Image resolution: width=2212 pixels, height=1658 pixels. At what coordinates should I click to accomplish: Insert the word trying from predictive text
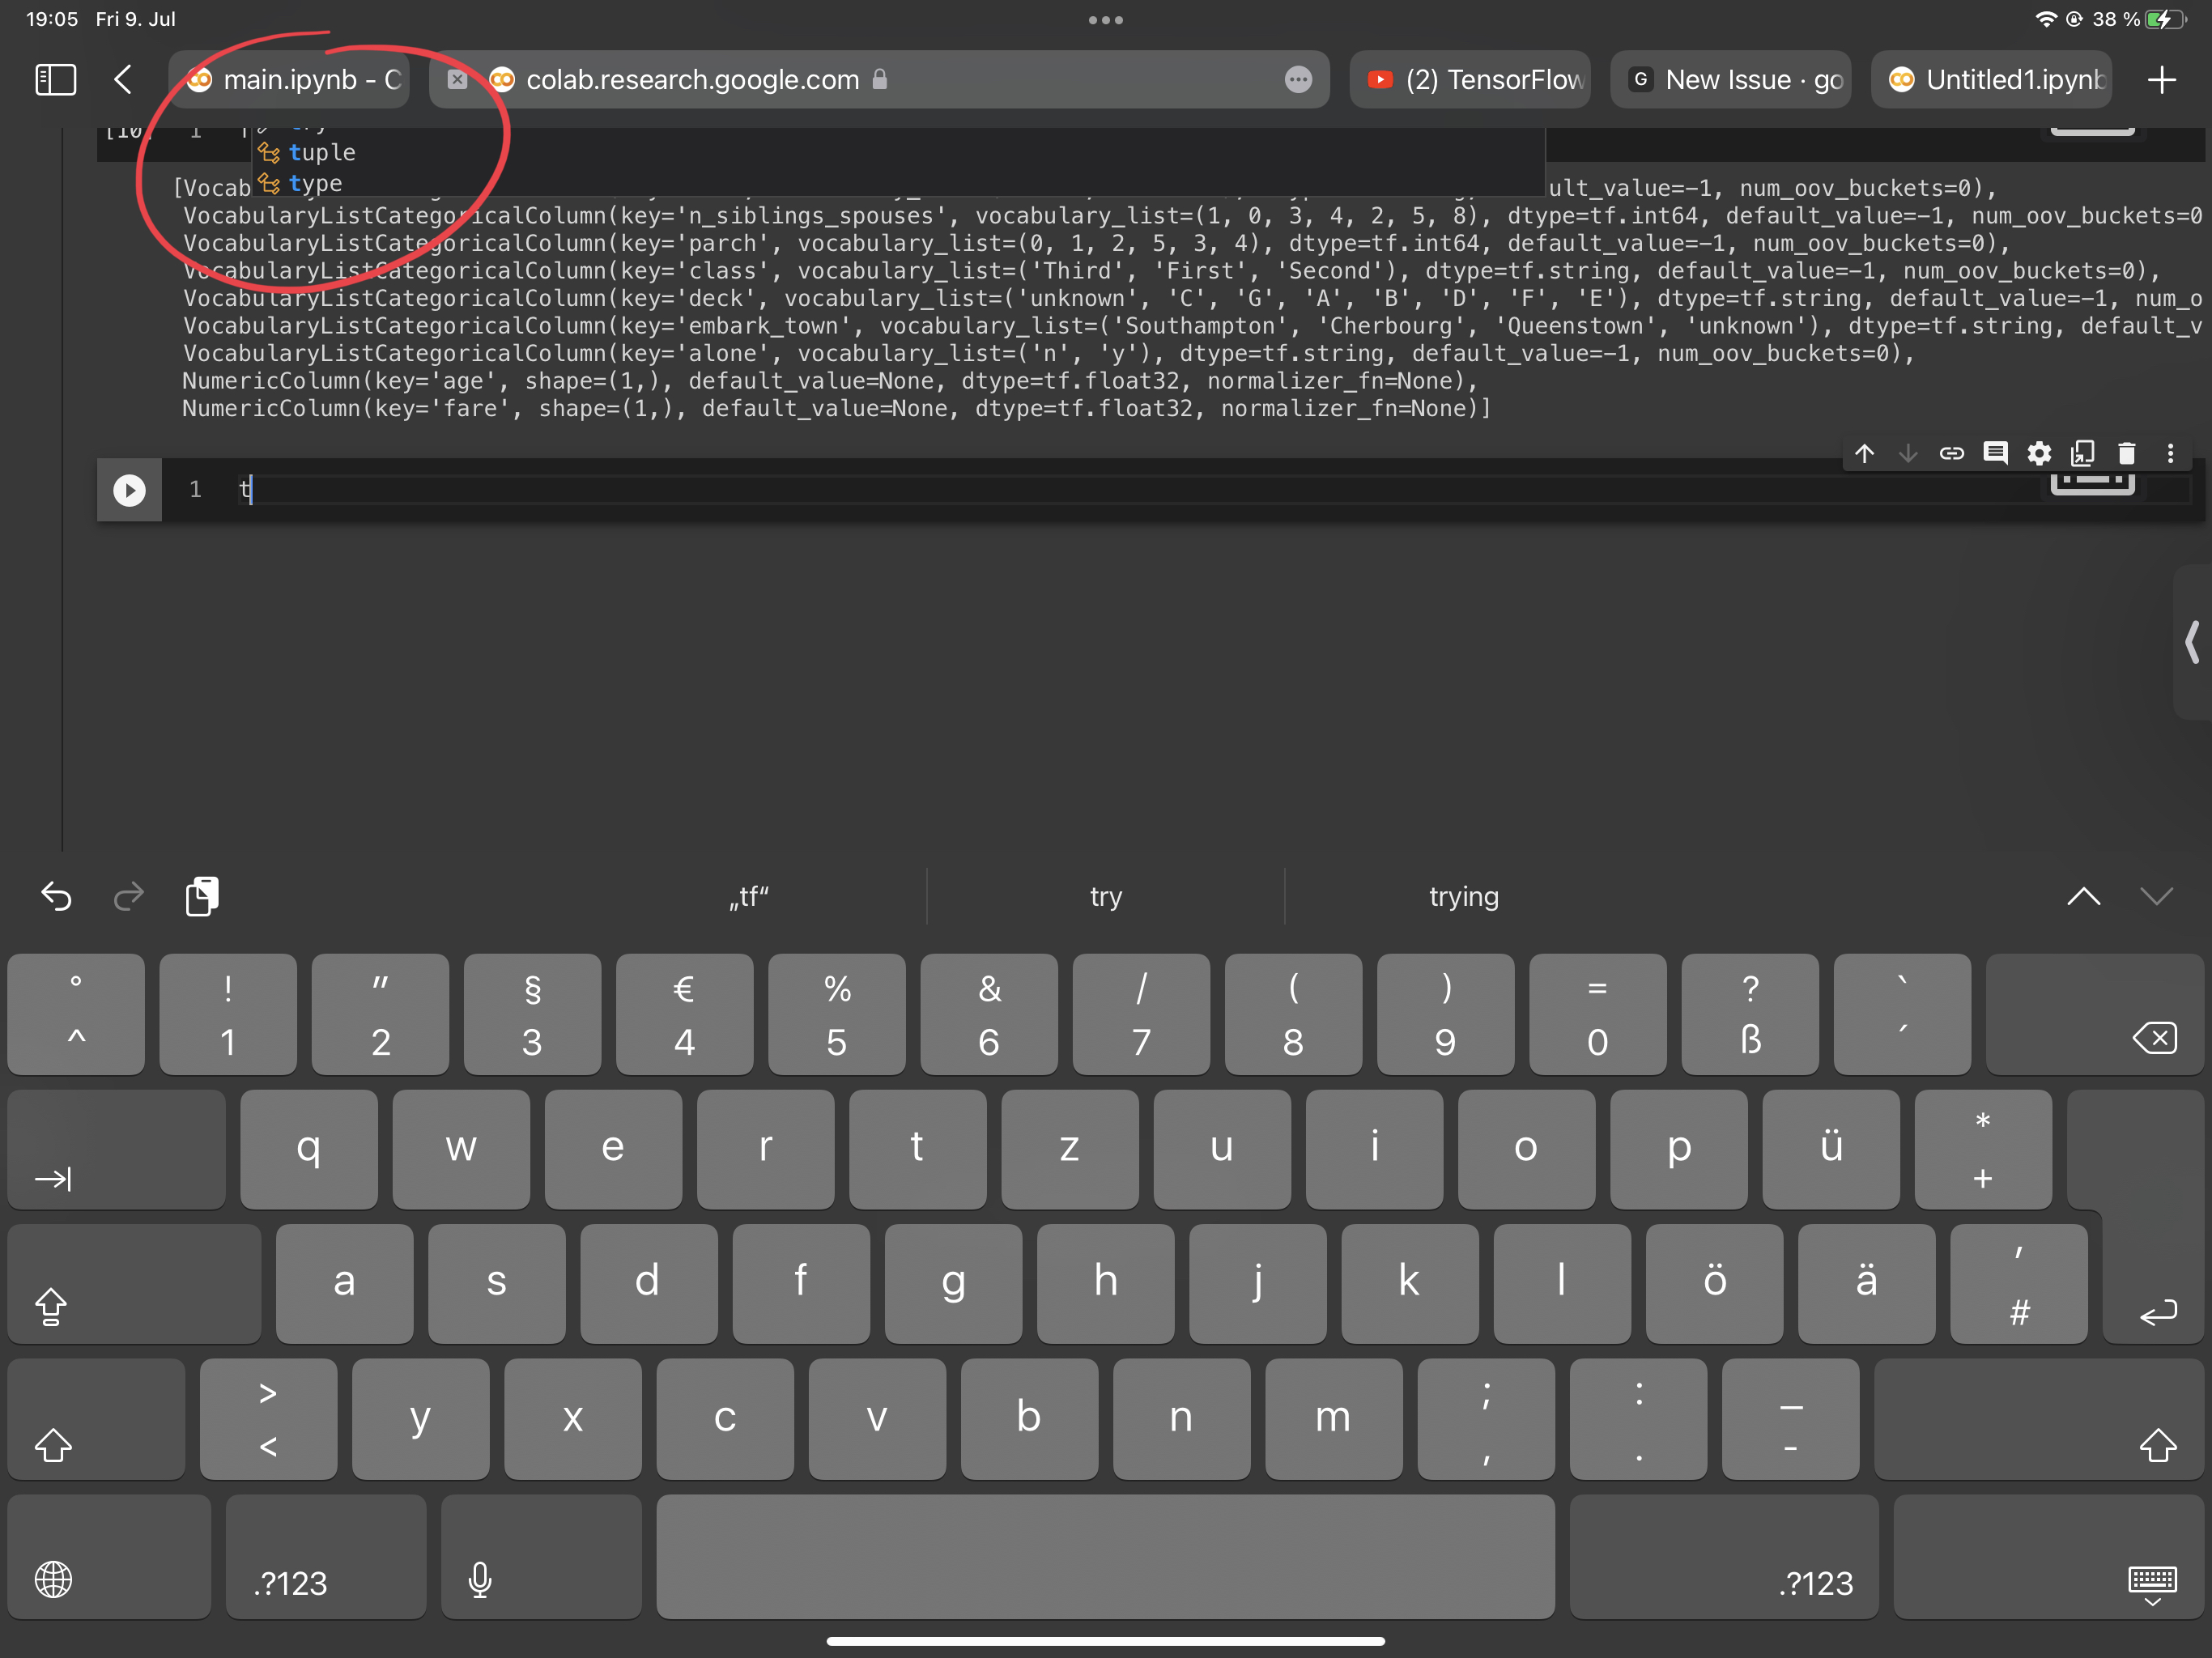coord(1463,897)
